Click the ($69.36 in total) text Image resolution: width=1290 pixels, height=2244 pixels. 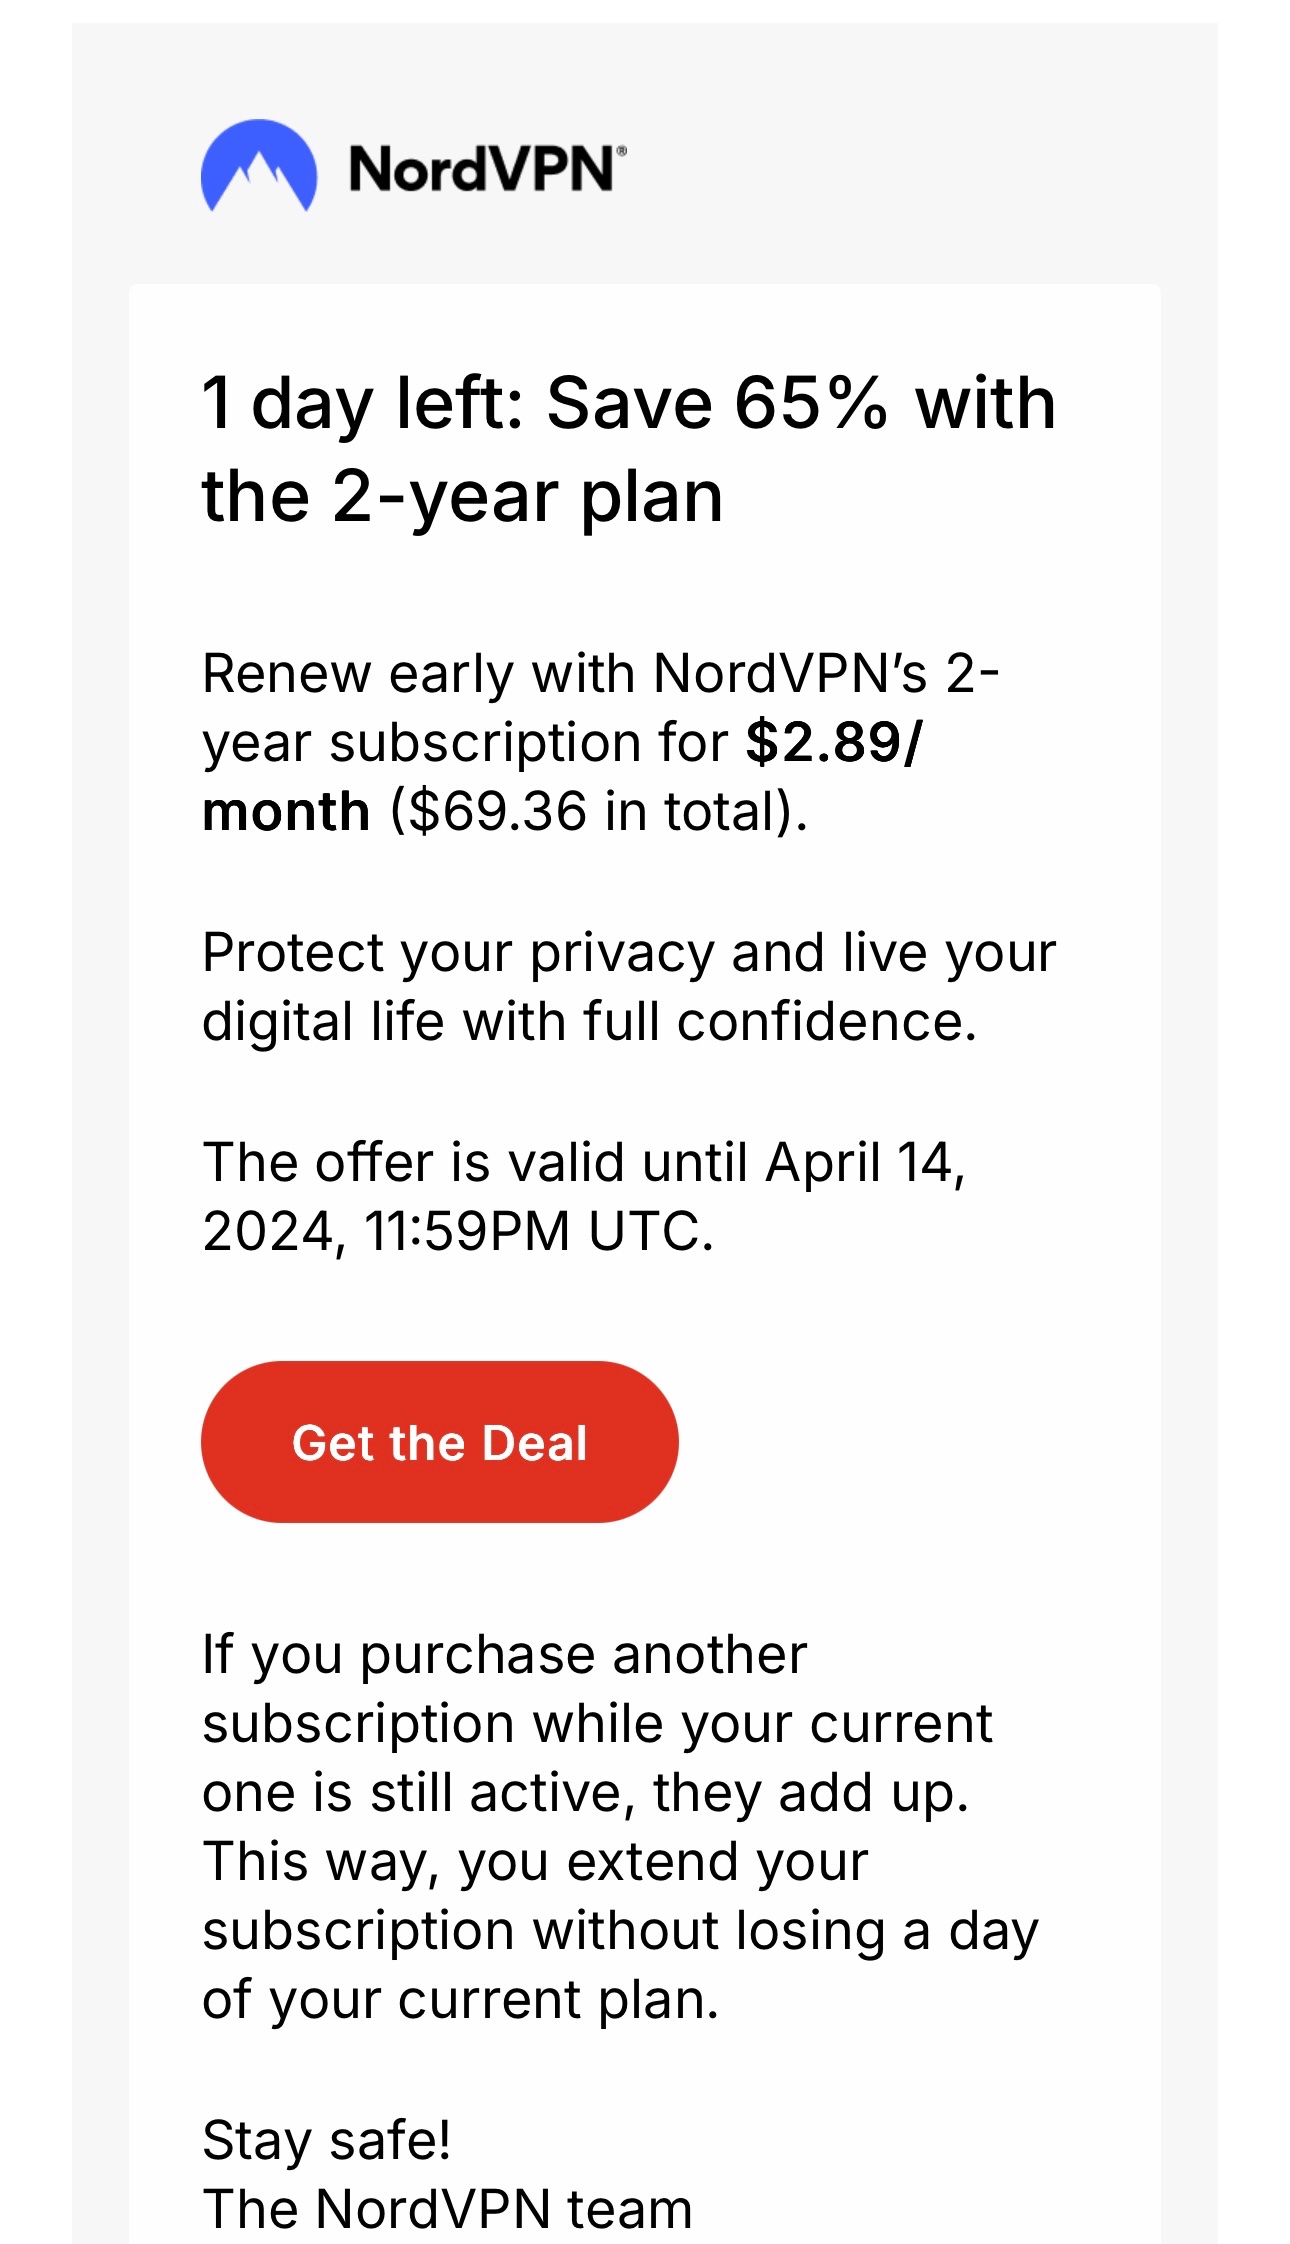pos(598,811)
